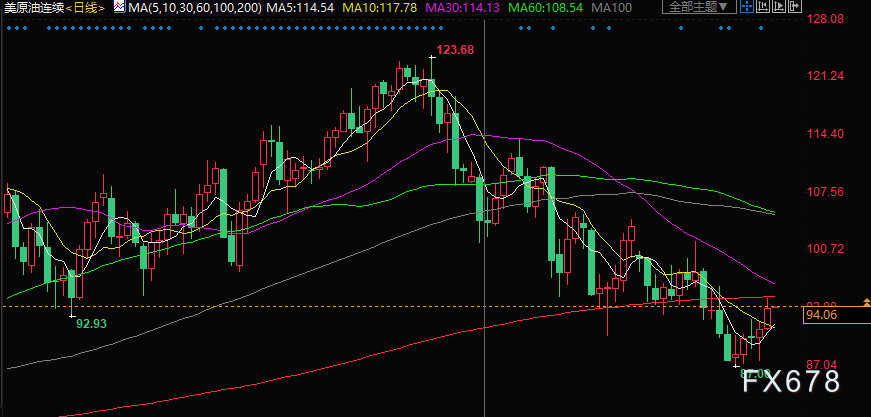This screenshot has height=417, width=871.
Task: Click the 92.93 low price marker
Action: pyautogui.click(x=91, y=323)
